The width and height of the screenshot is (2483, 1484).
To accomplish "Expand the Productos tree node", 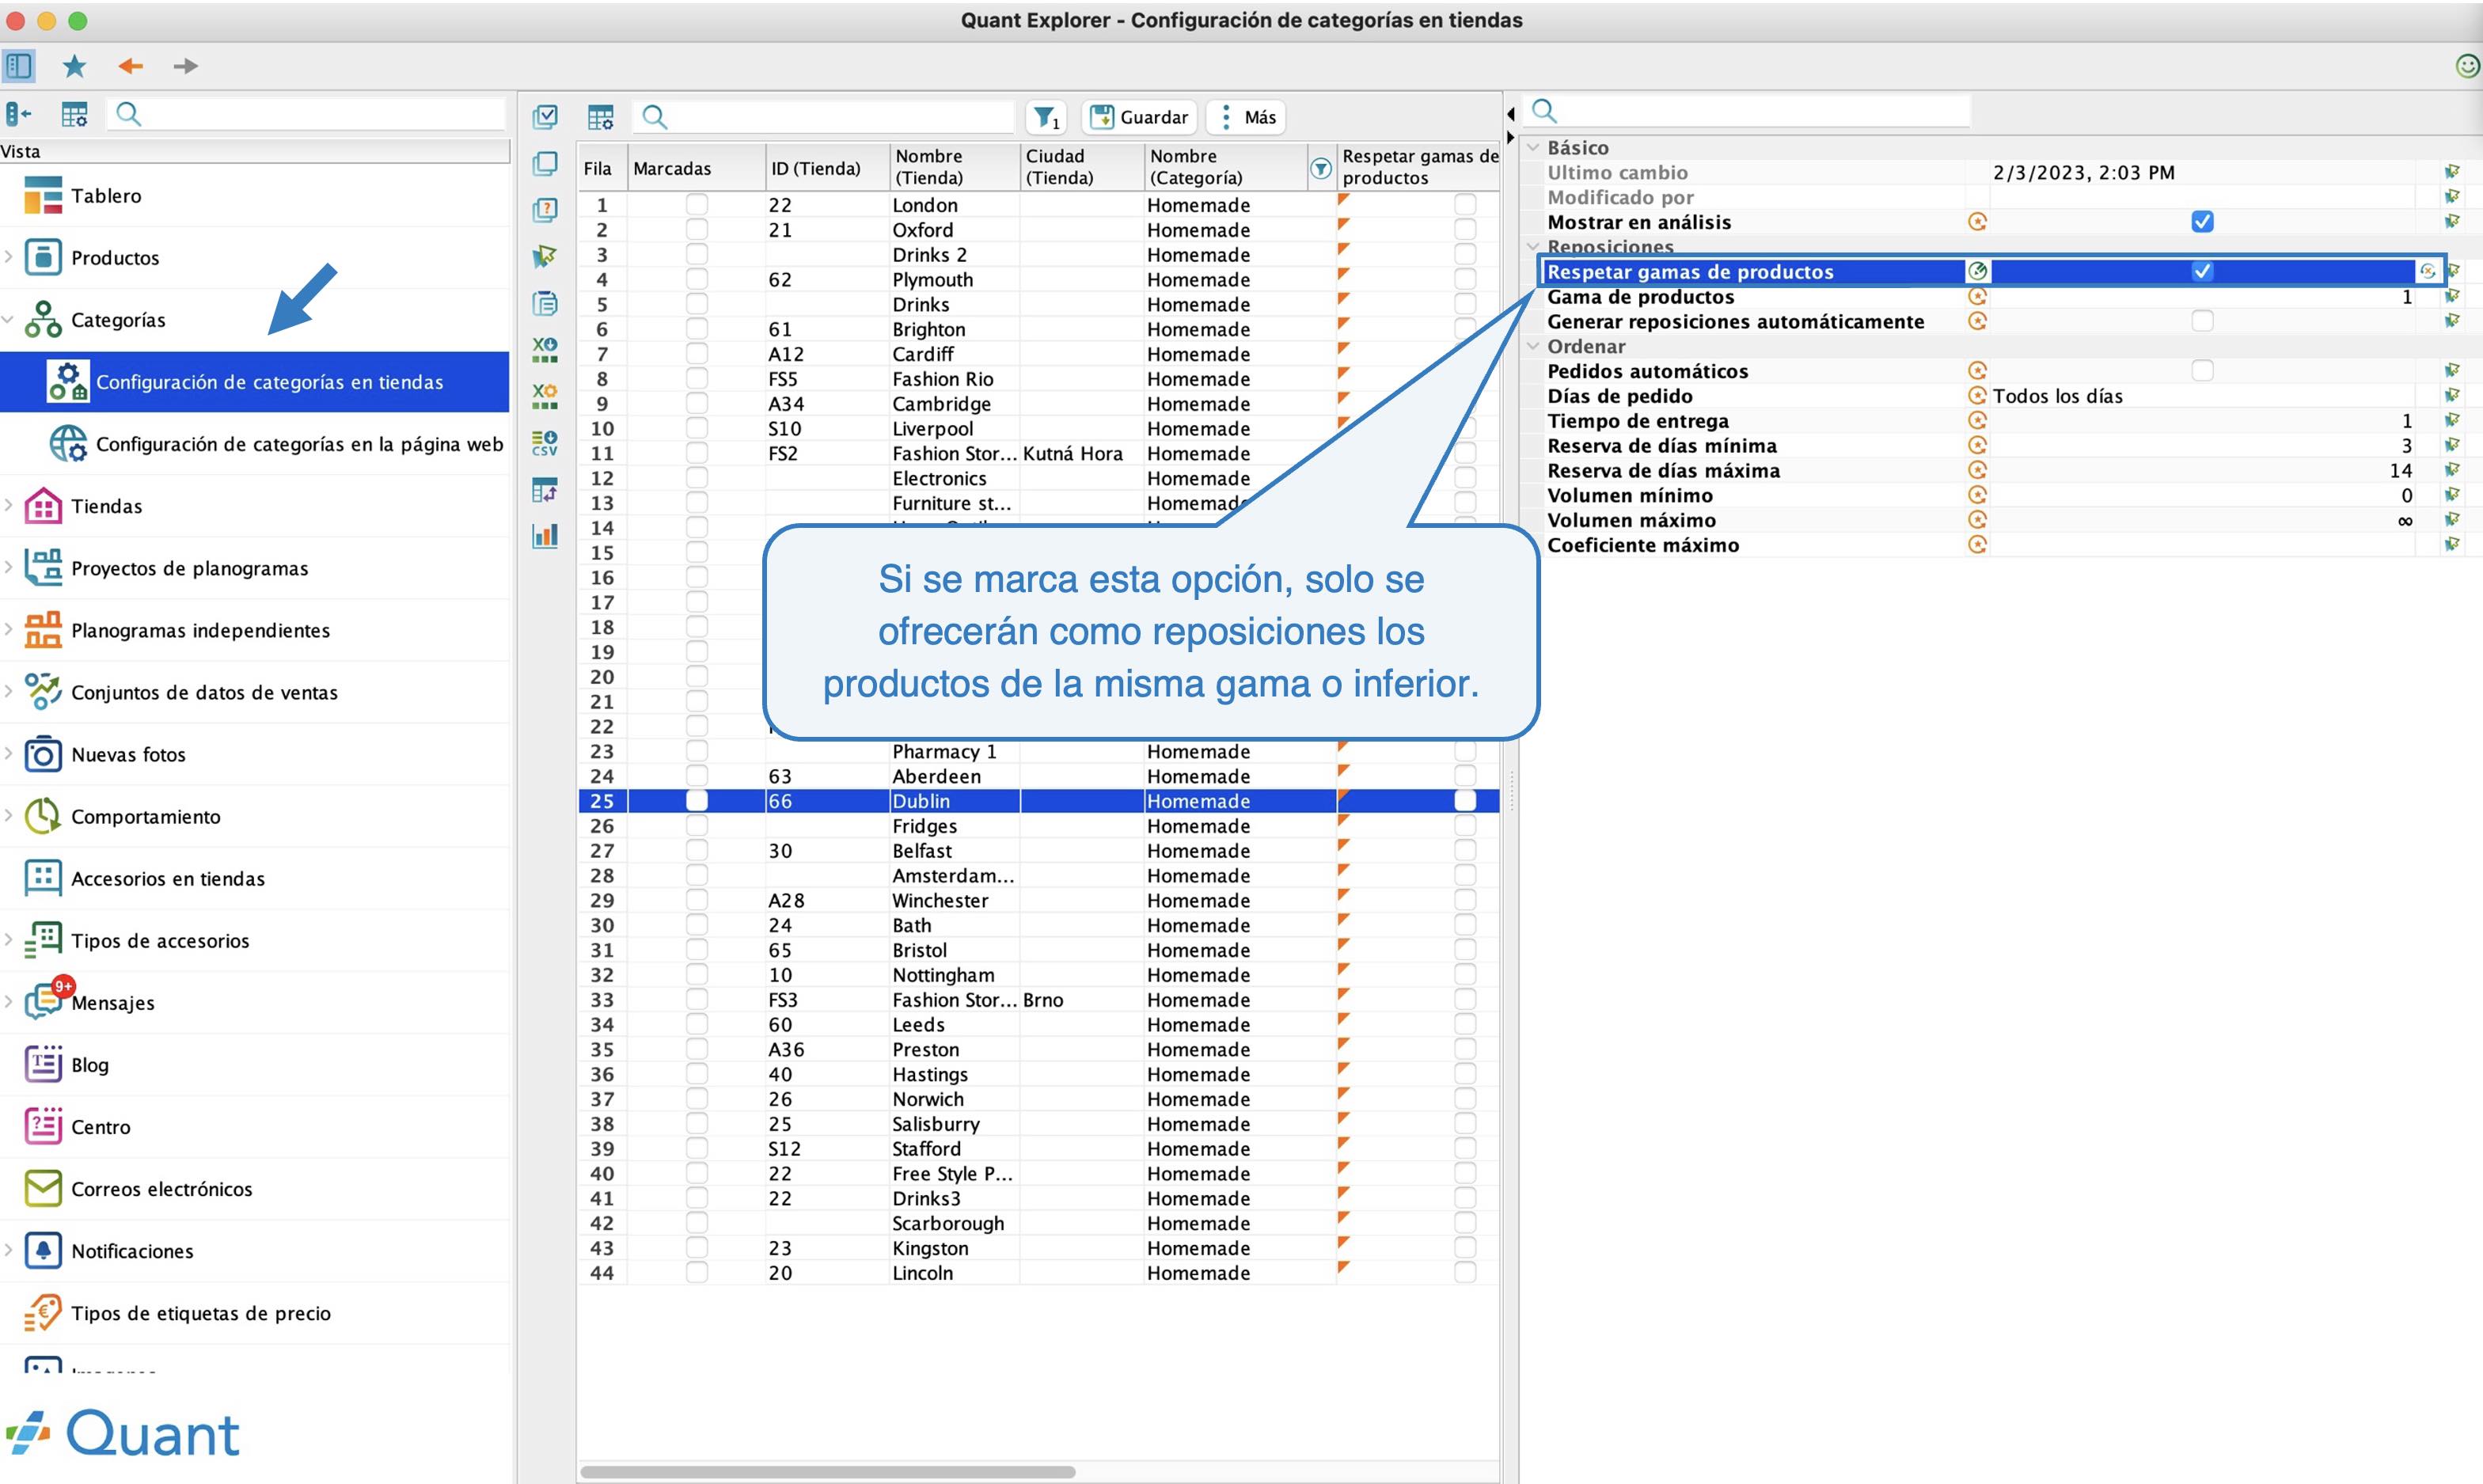I will [9, 257].
